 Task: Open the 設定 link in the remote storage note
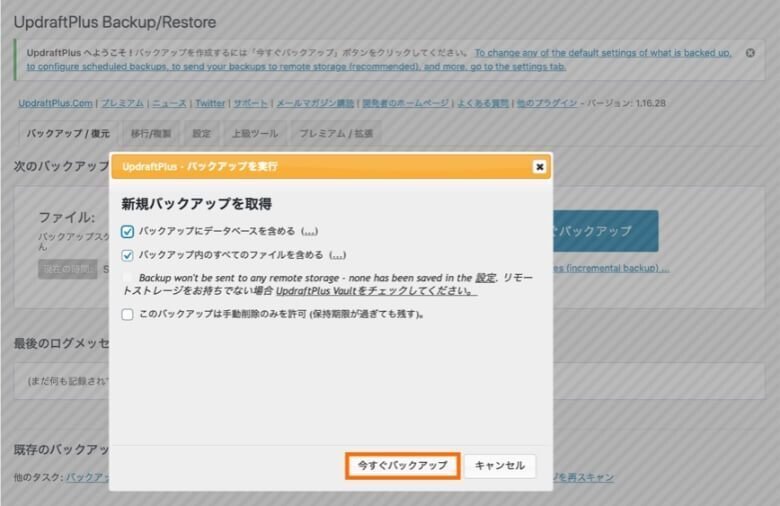pos(485,278)
